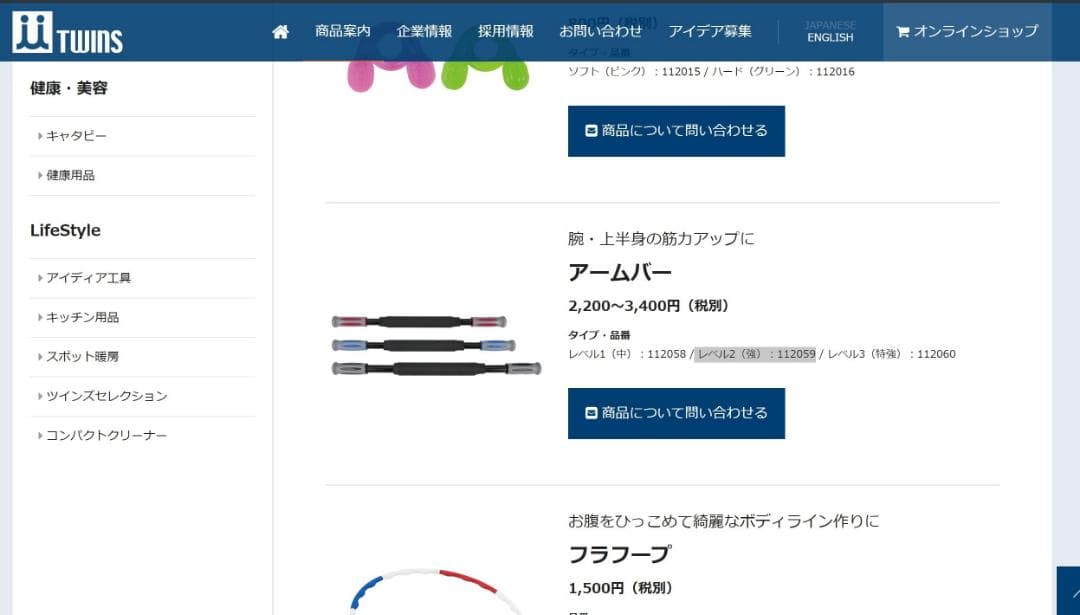Click the scroll-to-top arrow button

(x=1069, y=591)
